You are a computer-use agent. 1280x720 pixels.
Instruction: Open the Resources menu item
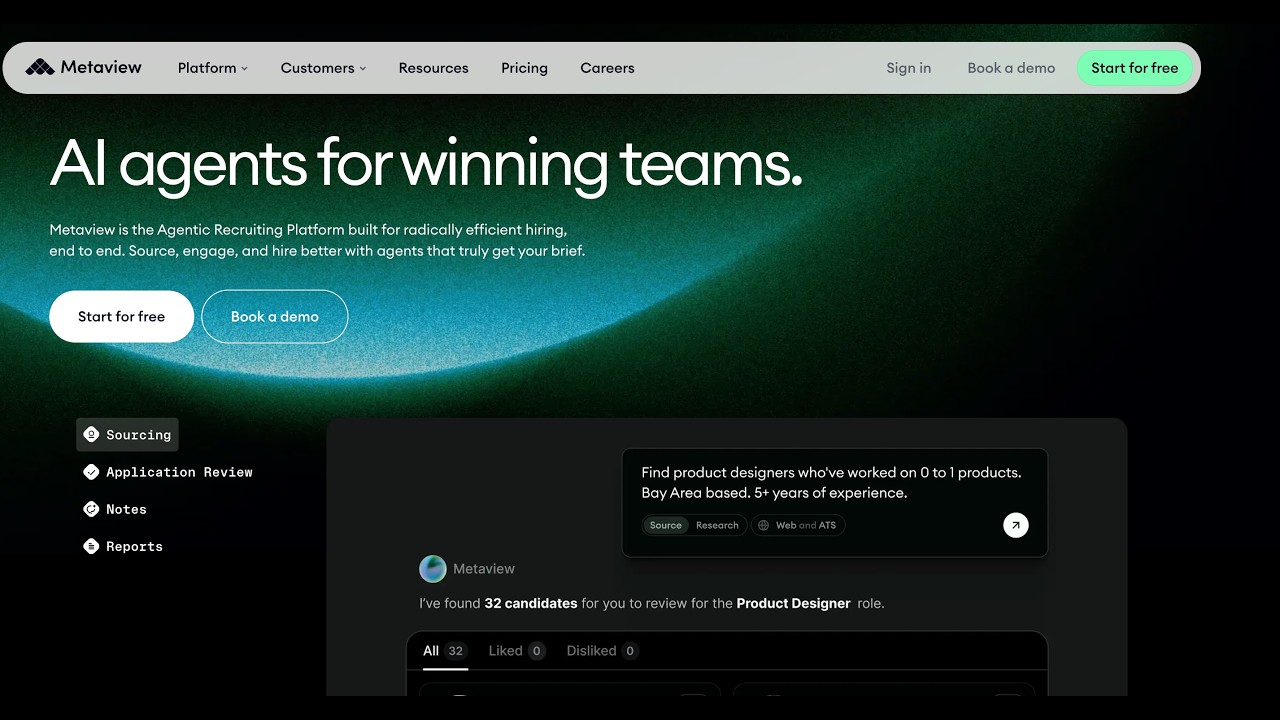point(433,68)
